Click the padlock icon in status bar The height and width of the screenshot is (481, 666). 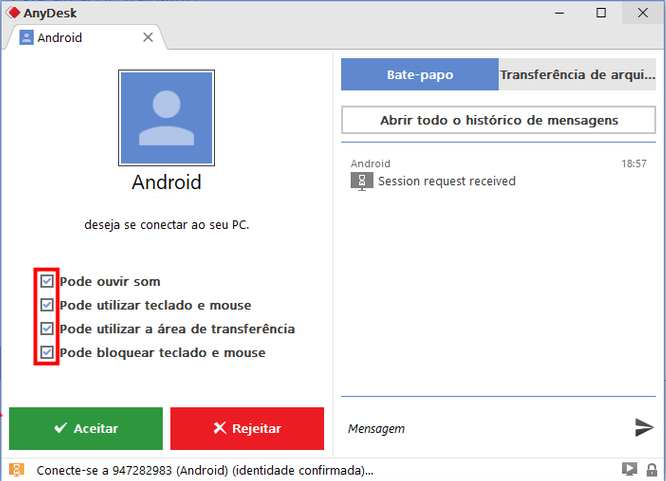[652, 470]
